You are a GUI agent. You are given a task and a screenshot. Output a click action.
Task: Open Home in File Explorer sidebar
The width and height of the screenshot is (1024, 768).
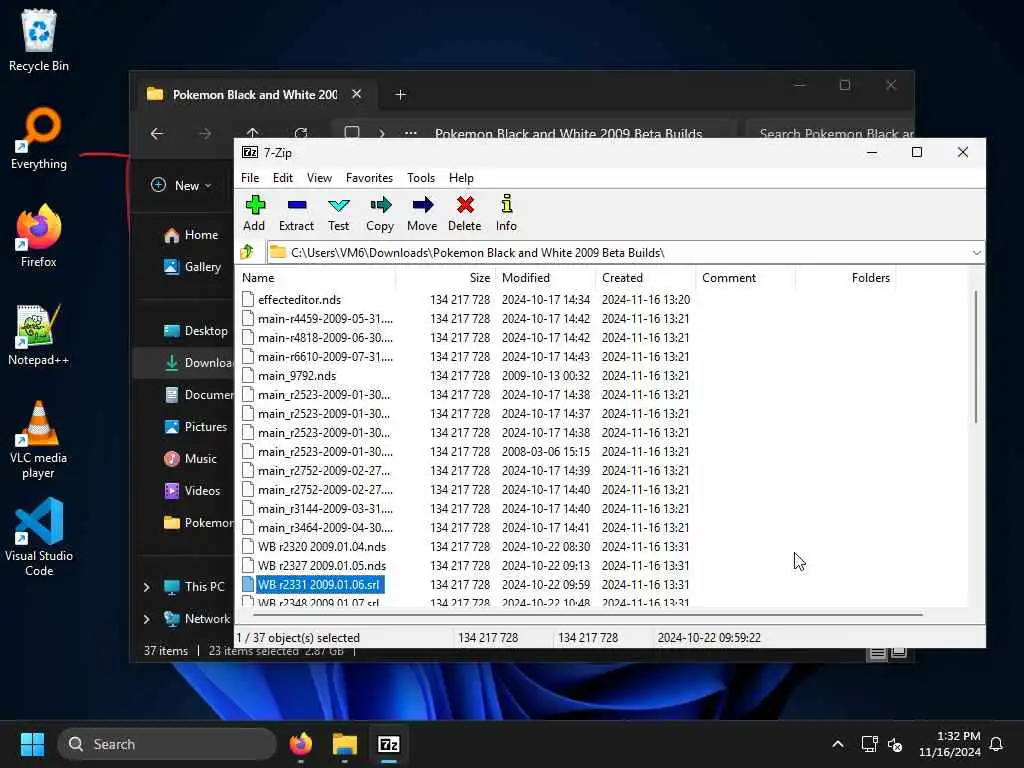tap(191, 235)
